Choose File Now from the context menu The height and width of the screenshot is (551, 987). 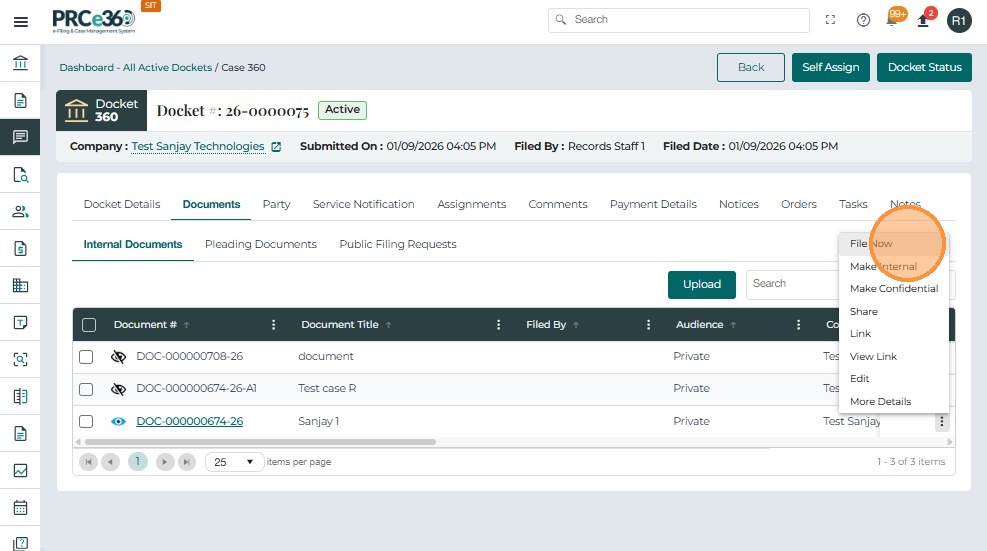[x=893, y=244]
